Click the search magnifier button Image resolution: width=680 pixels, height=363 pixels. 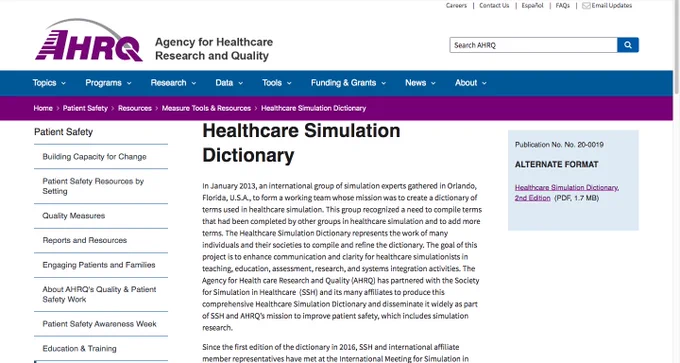pyautogui.click(x=628, y=45)
